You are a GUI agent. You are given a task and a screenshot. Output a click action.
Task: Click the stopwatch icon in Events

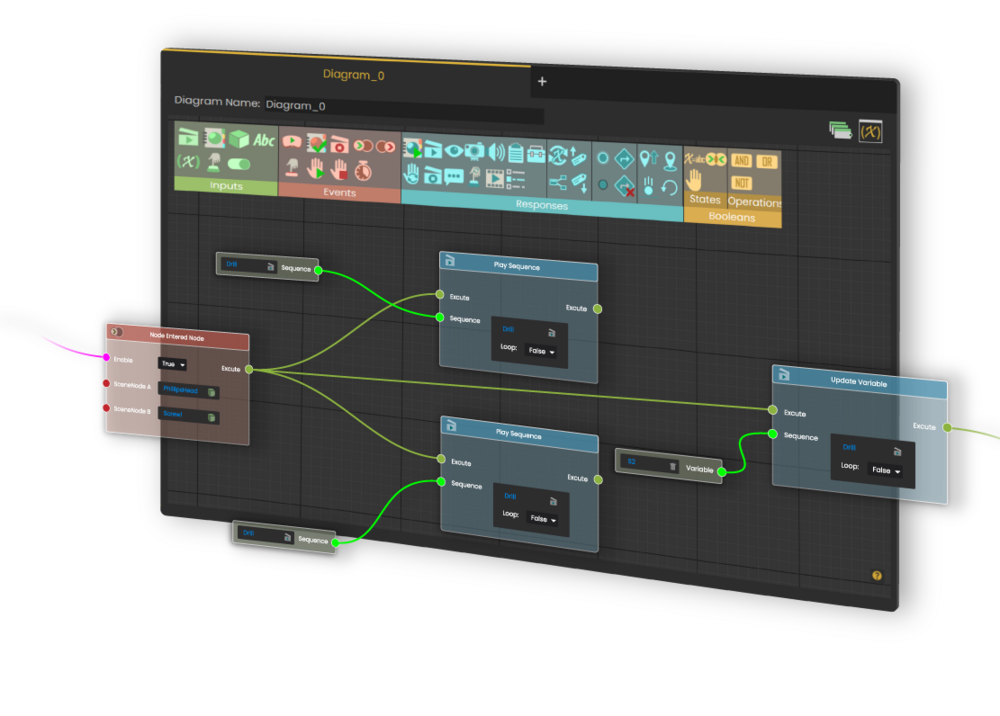click(362, 172)
